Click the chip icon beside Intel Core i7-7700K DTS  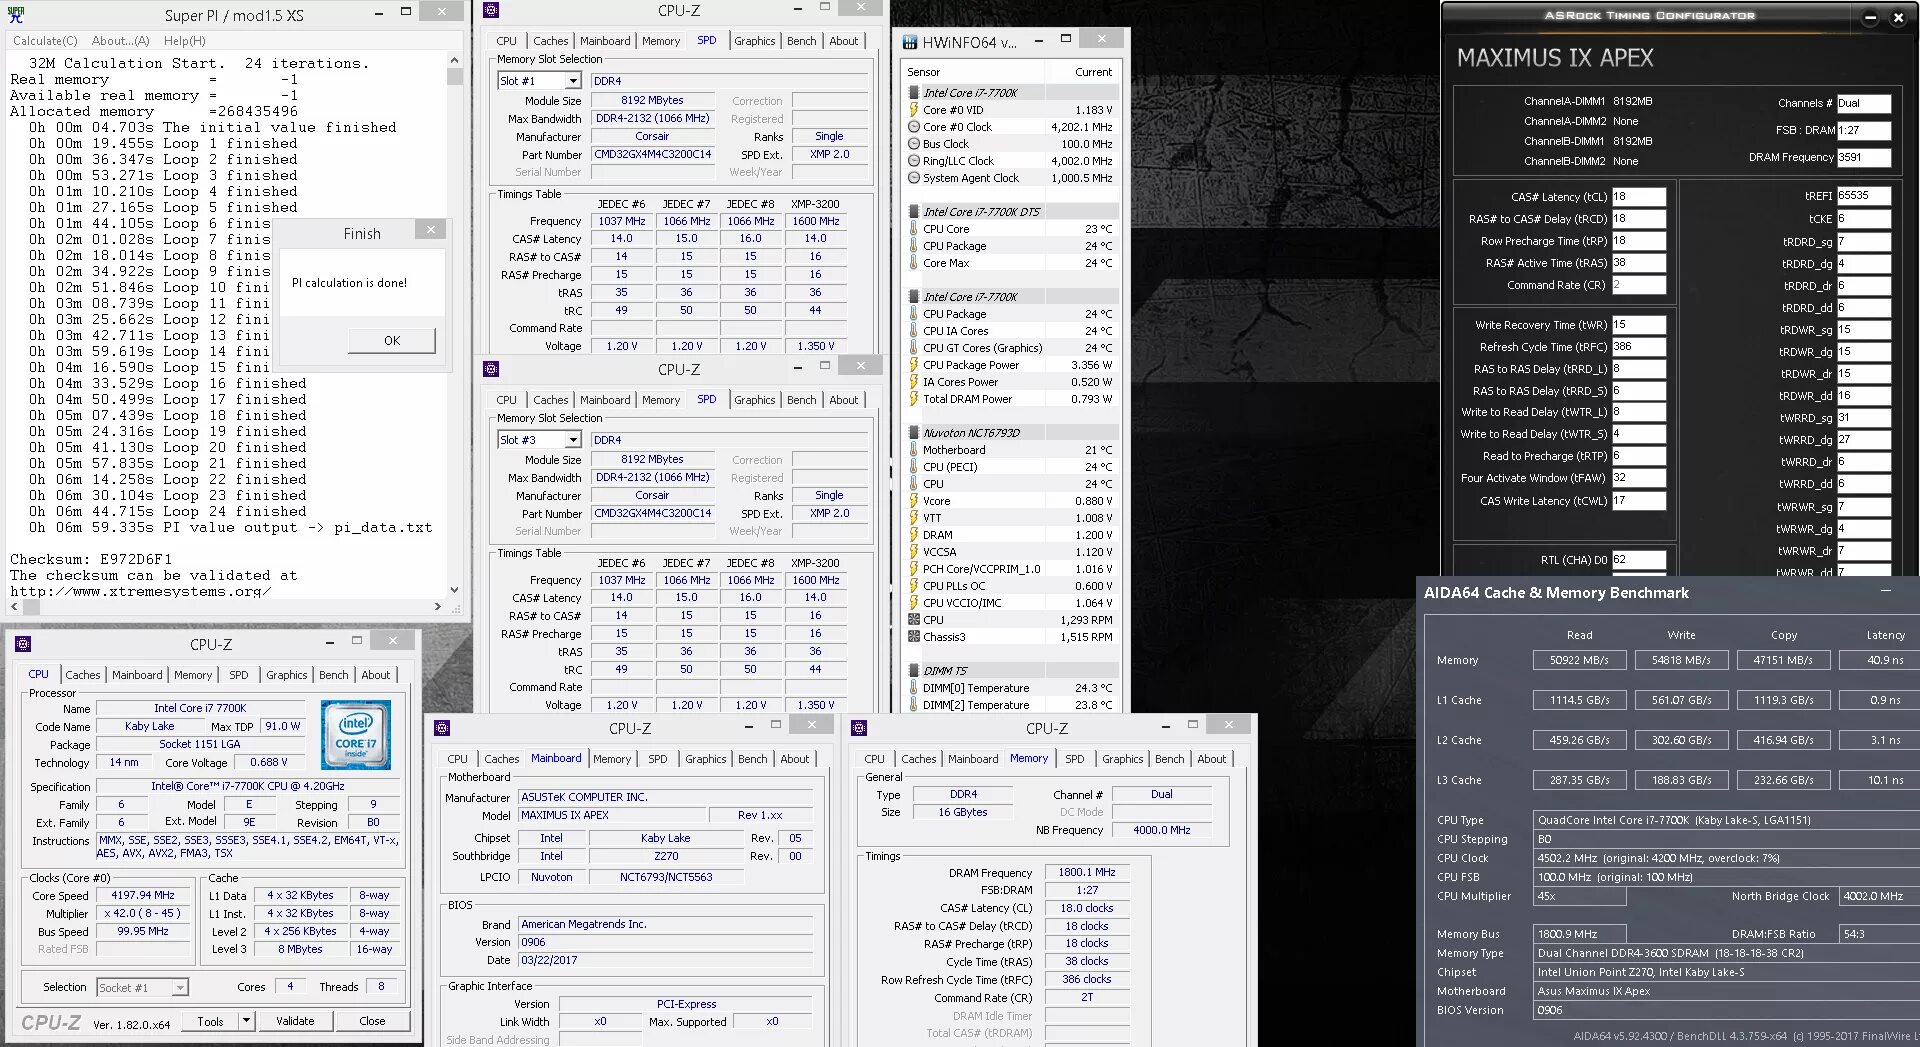914,212
